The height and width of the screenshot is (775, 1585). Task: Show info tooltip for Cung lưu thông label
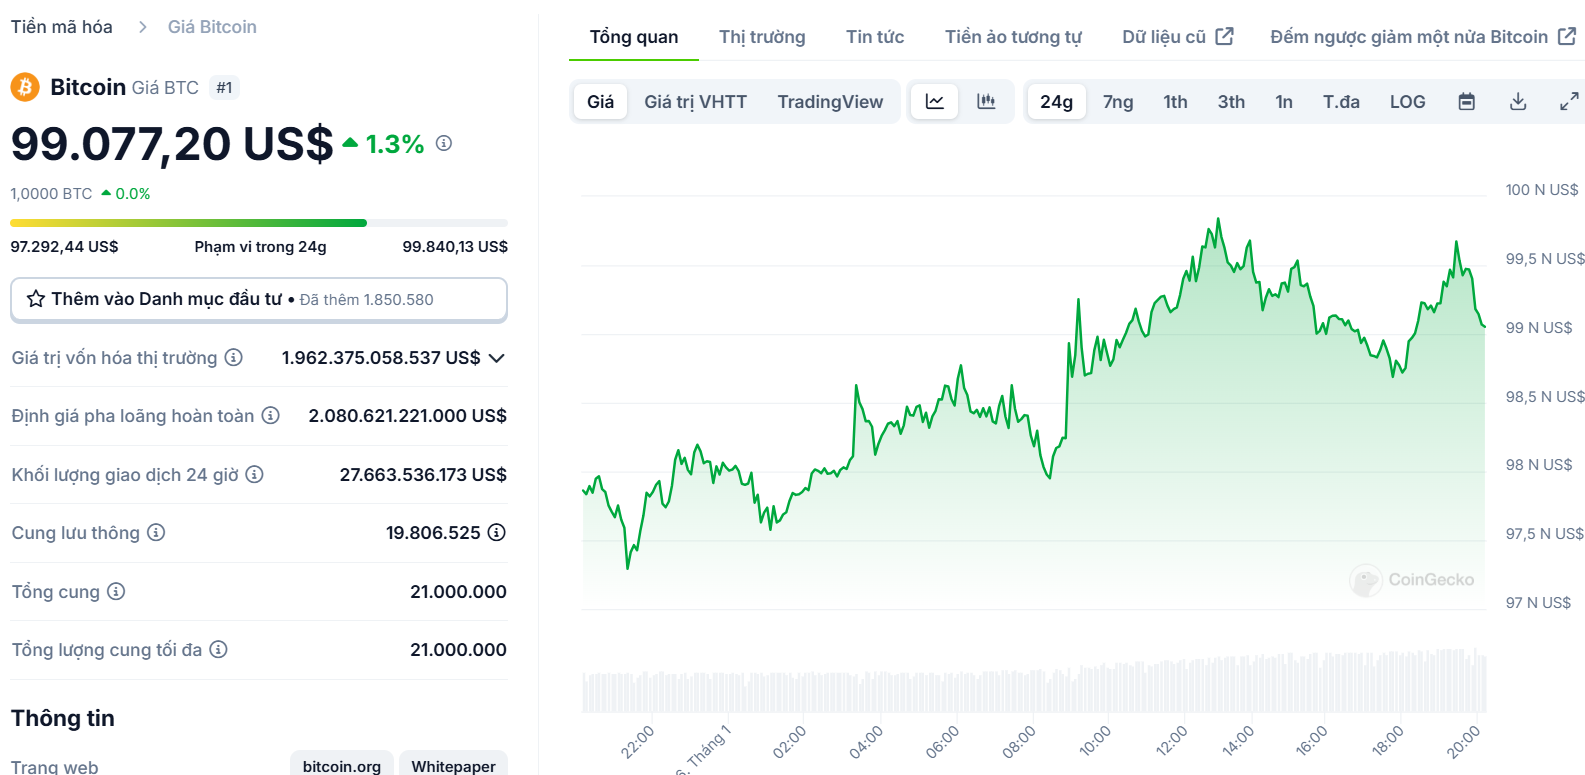point(156,532)
